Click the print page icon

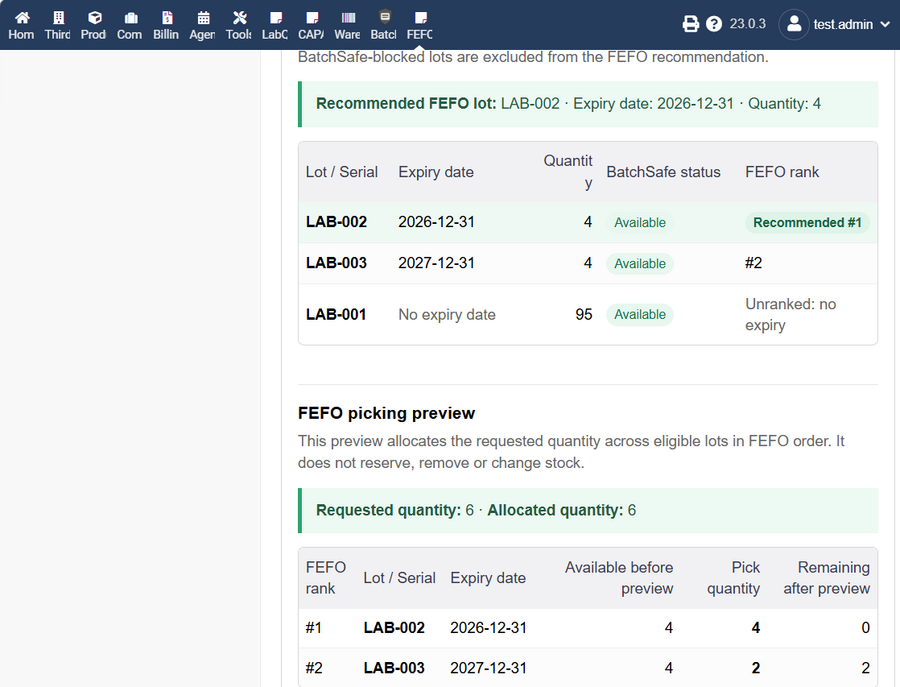[690, 24]
